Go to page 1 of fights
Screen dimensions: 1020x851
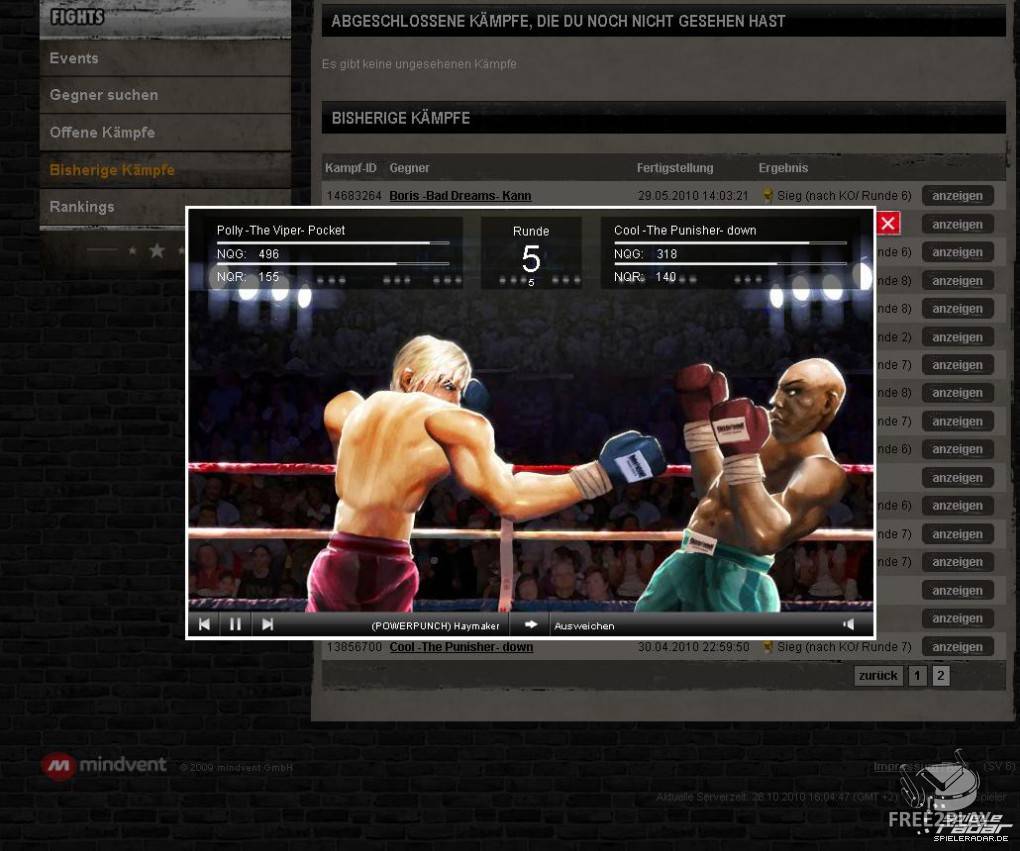click(x=917, y=675)
